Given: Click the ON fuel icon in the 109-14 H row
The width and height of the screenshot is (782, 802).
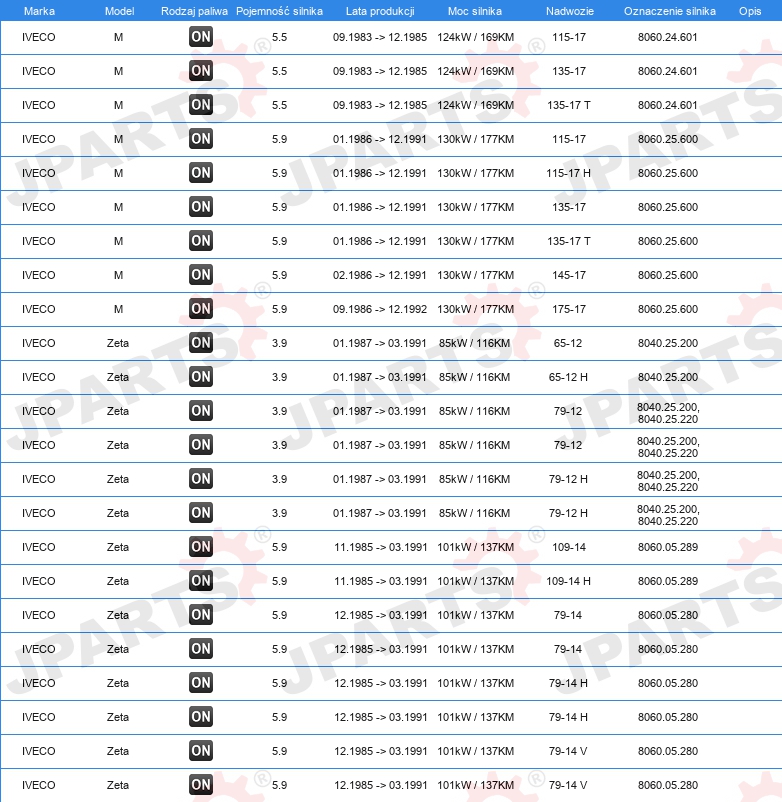Looking at the screenshot, I should coord(200,581).
